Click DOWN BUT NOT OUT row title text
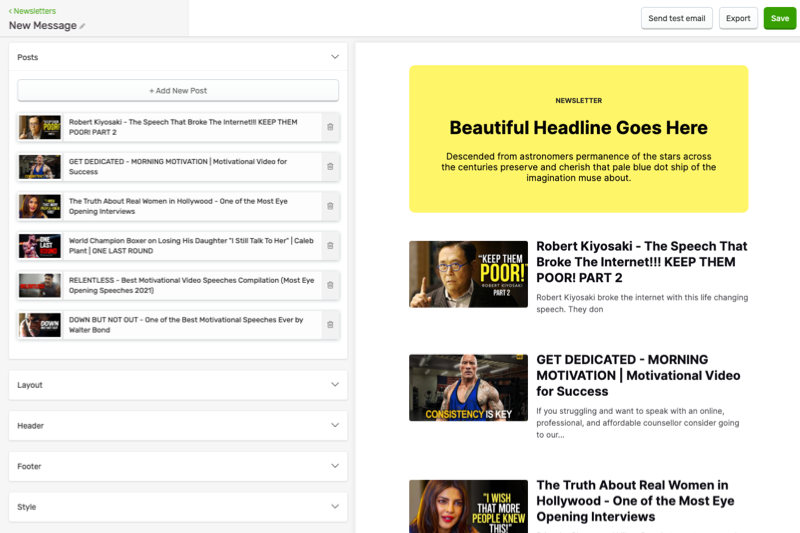Image resolution: width=800 pixels, height=533 pixels. (186, 325)
